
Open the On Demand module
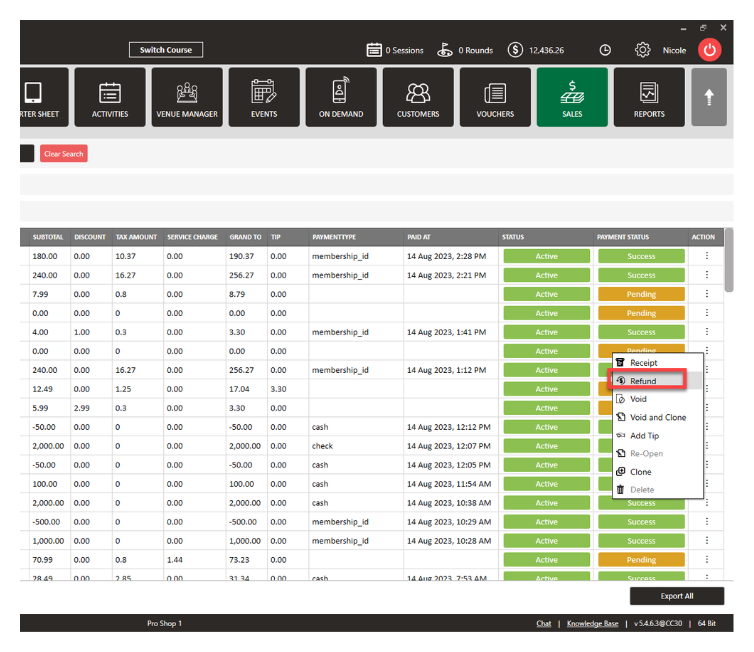341,97
